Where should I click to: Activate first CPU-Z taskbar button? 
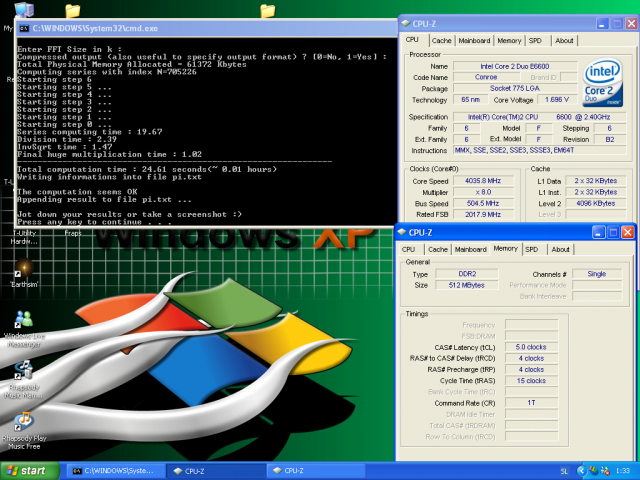click(x=216, y=471)
